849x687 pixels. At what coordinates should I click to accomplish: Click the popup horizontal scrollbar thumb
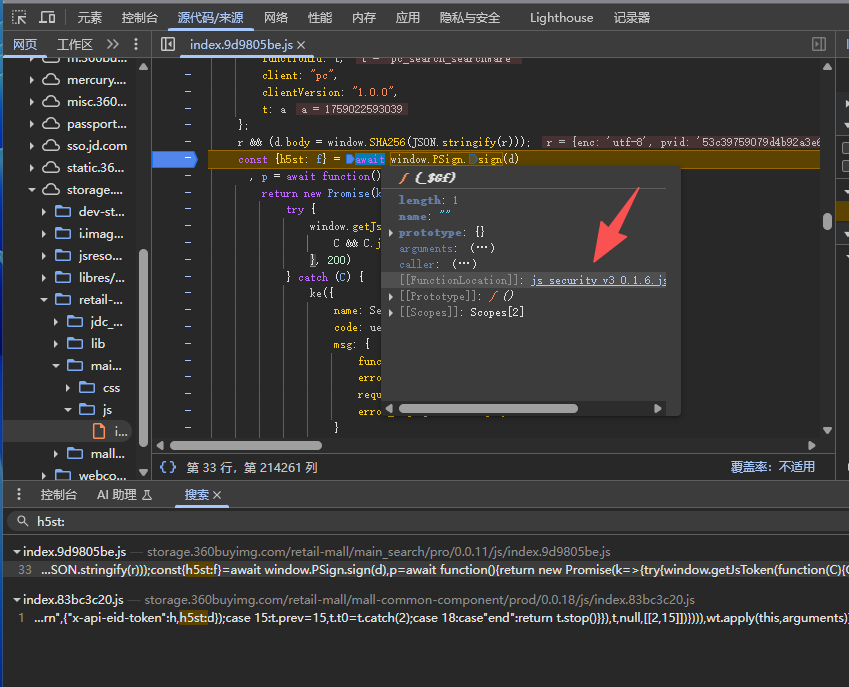488,409
